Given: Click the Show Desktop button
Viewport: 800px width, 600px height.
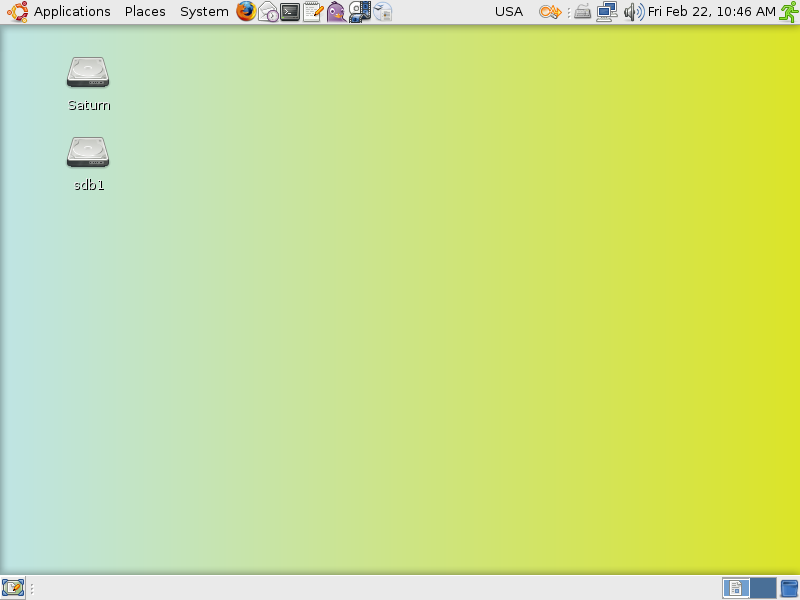Looking at the screenshot, I should coord(13,588).
